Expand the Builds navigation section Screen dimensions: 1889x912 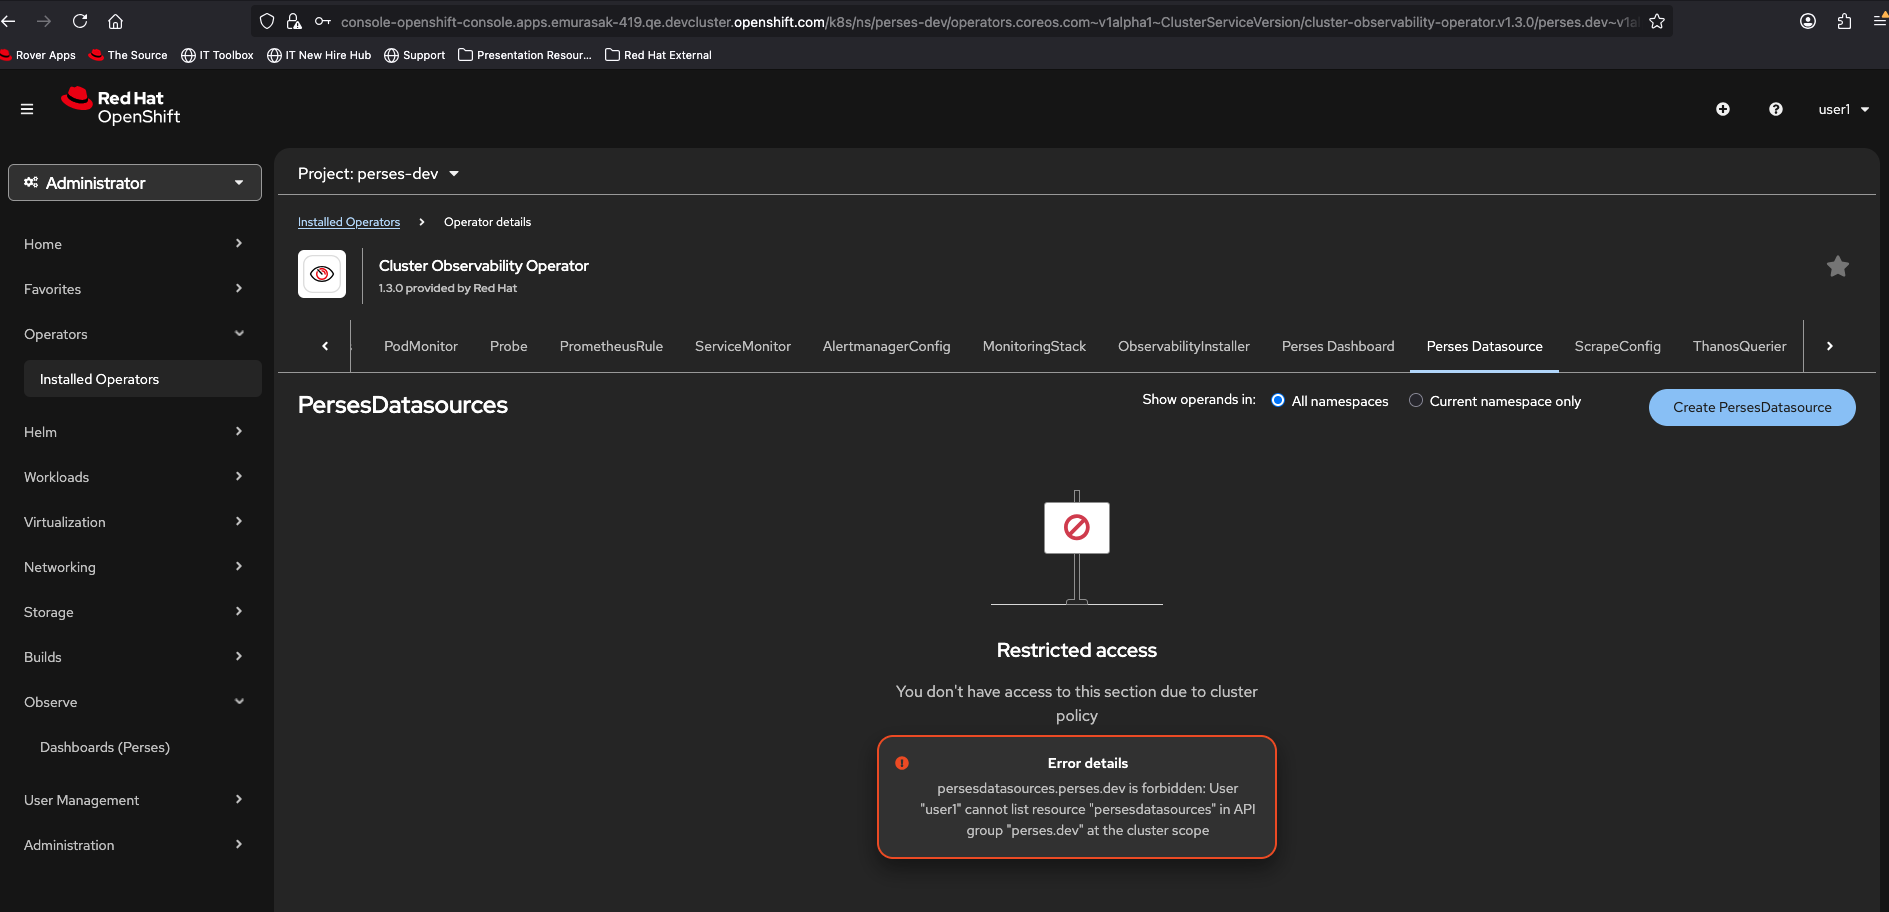click(135, 657)
